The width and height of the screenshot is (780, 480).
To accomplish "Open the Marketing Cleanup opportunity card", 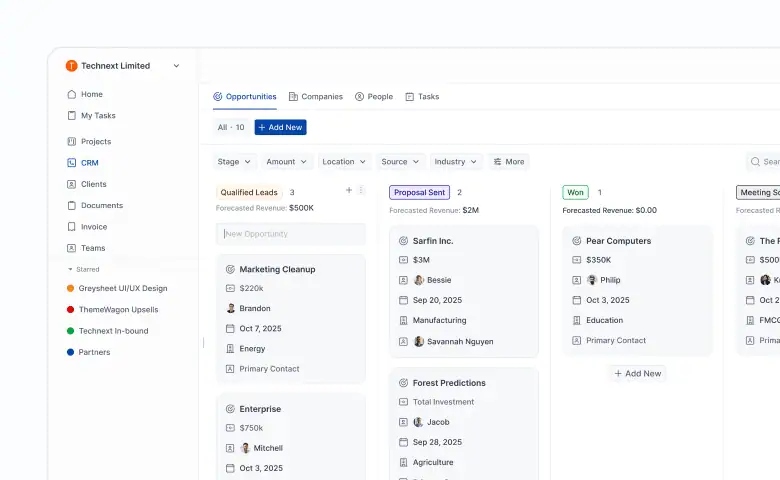I will coord(277,269).
